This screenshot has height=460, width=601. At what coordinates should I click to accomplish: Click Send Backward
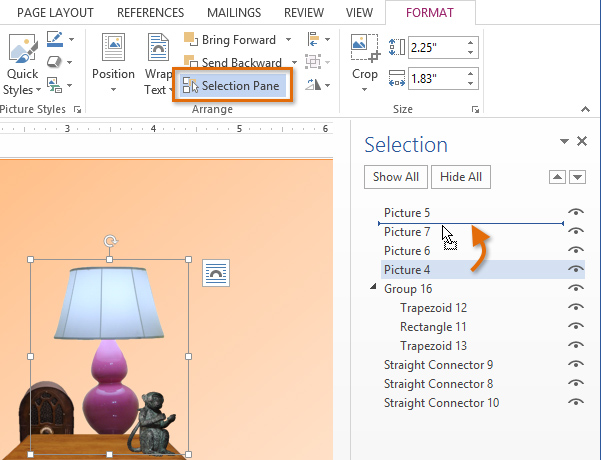point(233,62)
